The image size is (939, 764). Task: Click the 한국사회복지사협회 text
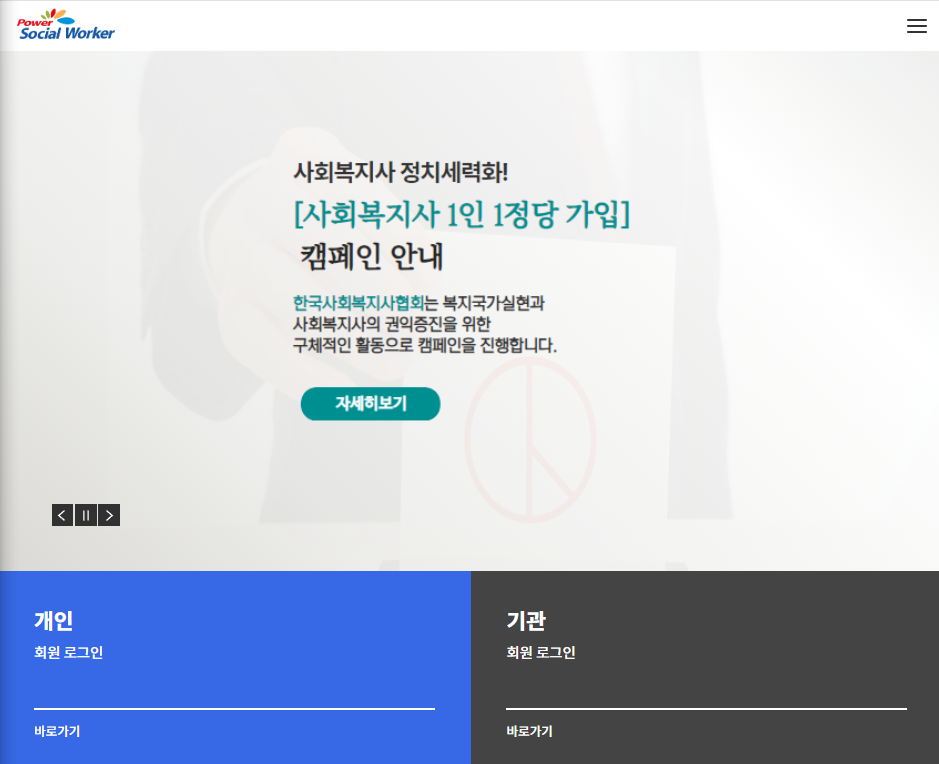click(x=358, y=303)
